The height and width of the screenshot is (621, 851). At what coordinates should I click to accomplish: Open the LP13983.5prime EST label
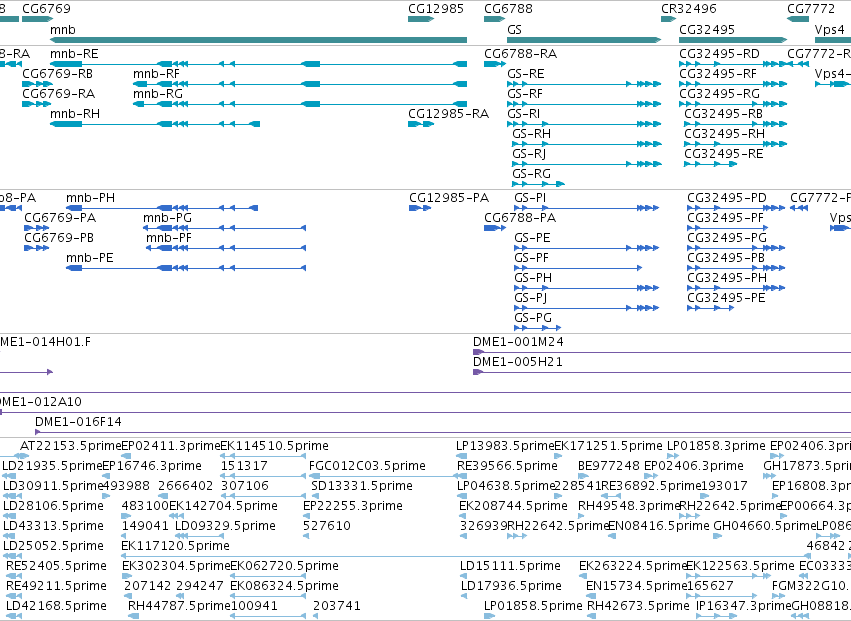[x=505, y=446]
